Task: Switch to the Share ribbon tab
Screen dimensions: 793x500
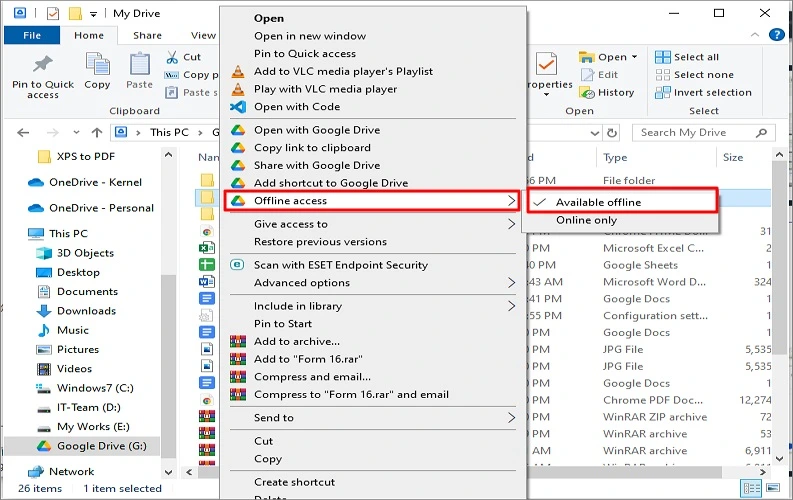Action: pos(148,35)
